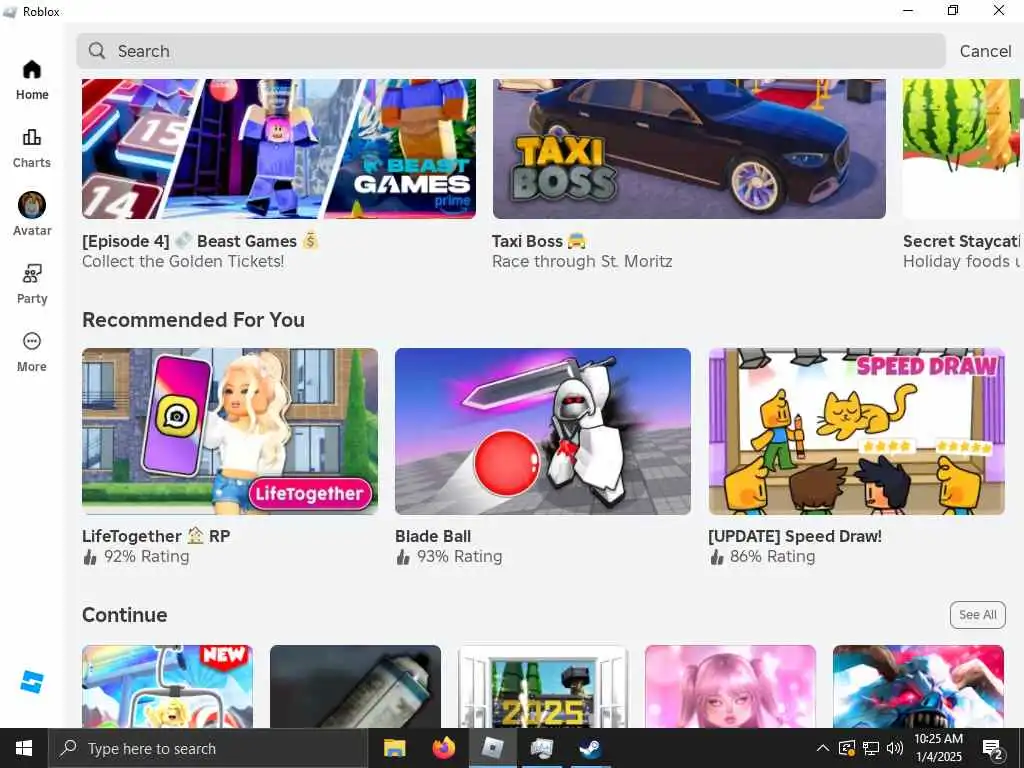This screenshot has width=1024, height=768.
Task: Click the 'Recommended For You' heading
Action: [x=193, y=319]
